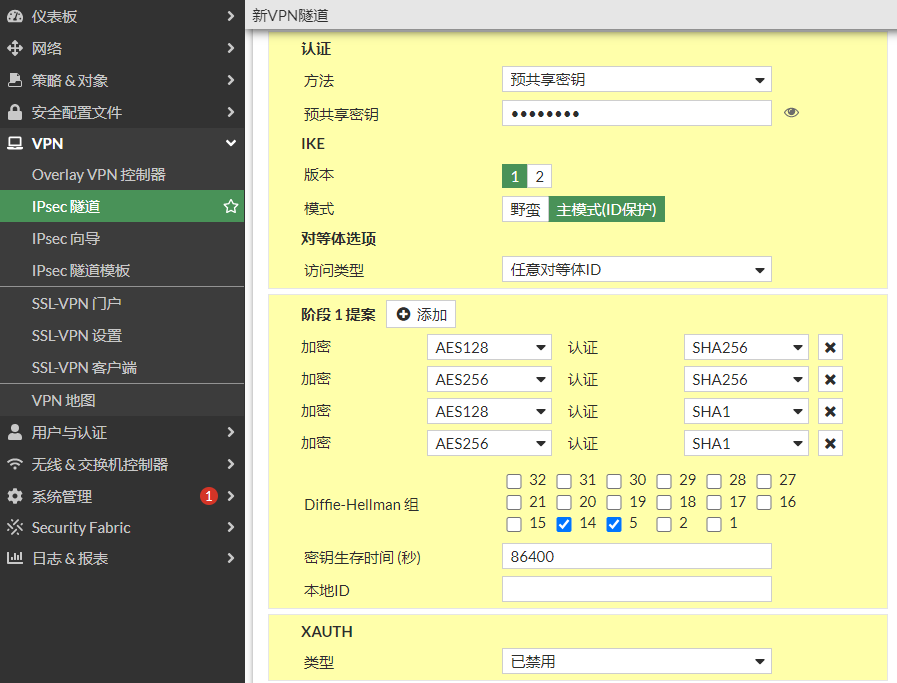897x683 pixels.
Task: Click the eye icon to reveal pre-shared key
Action: 792,113
